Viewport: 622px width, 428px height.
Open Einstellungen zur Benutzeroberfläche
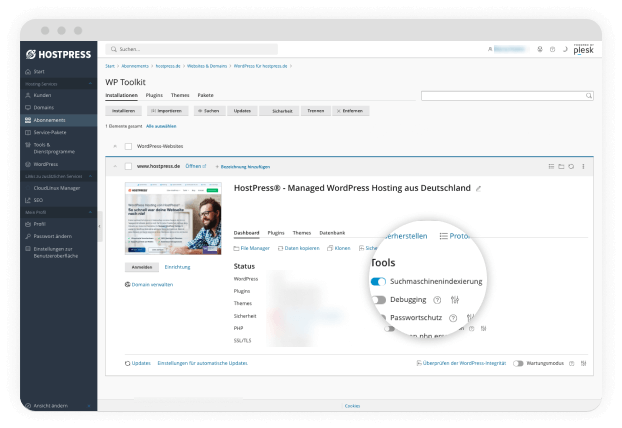point(56,252)
